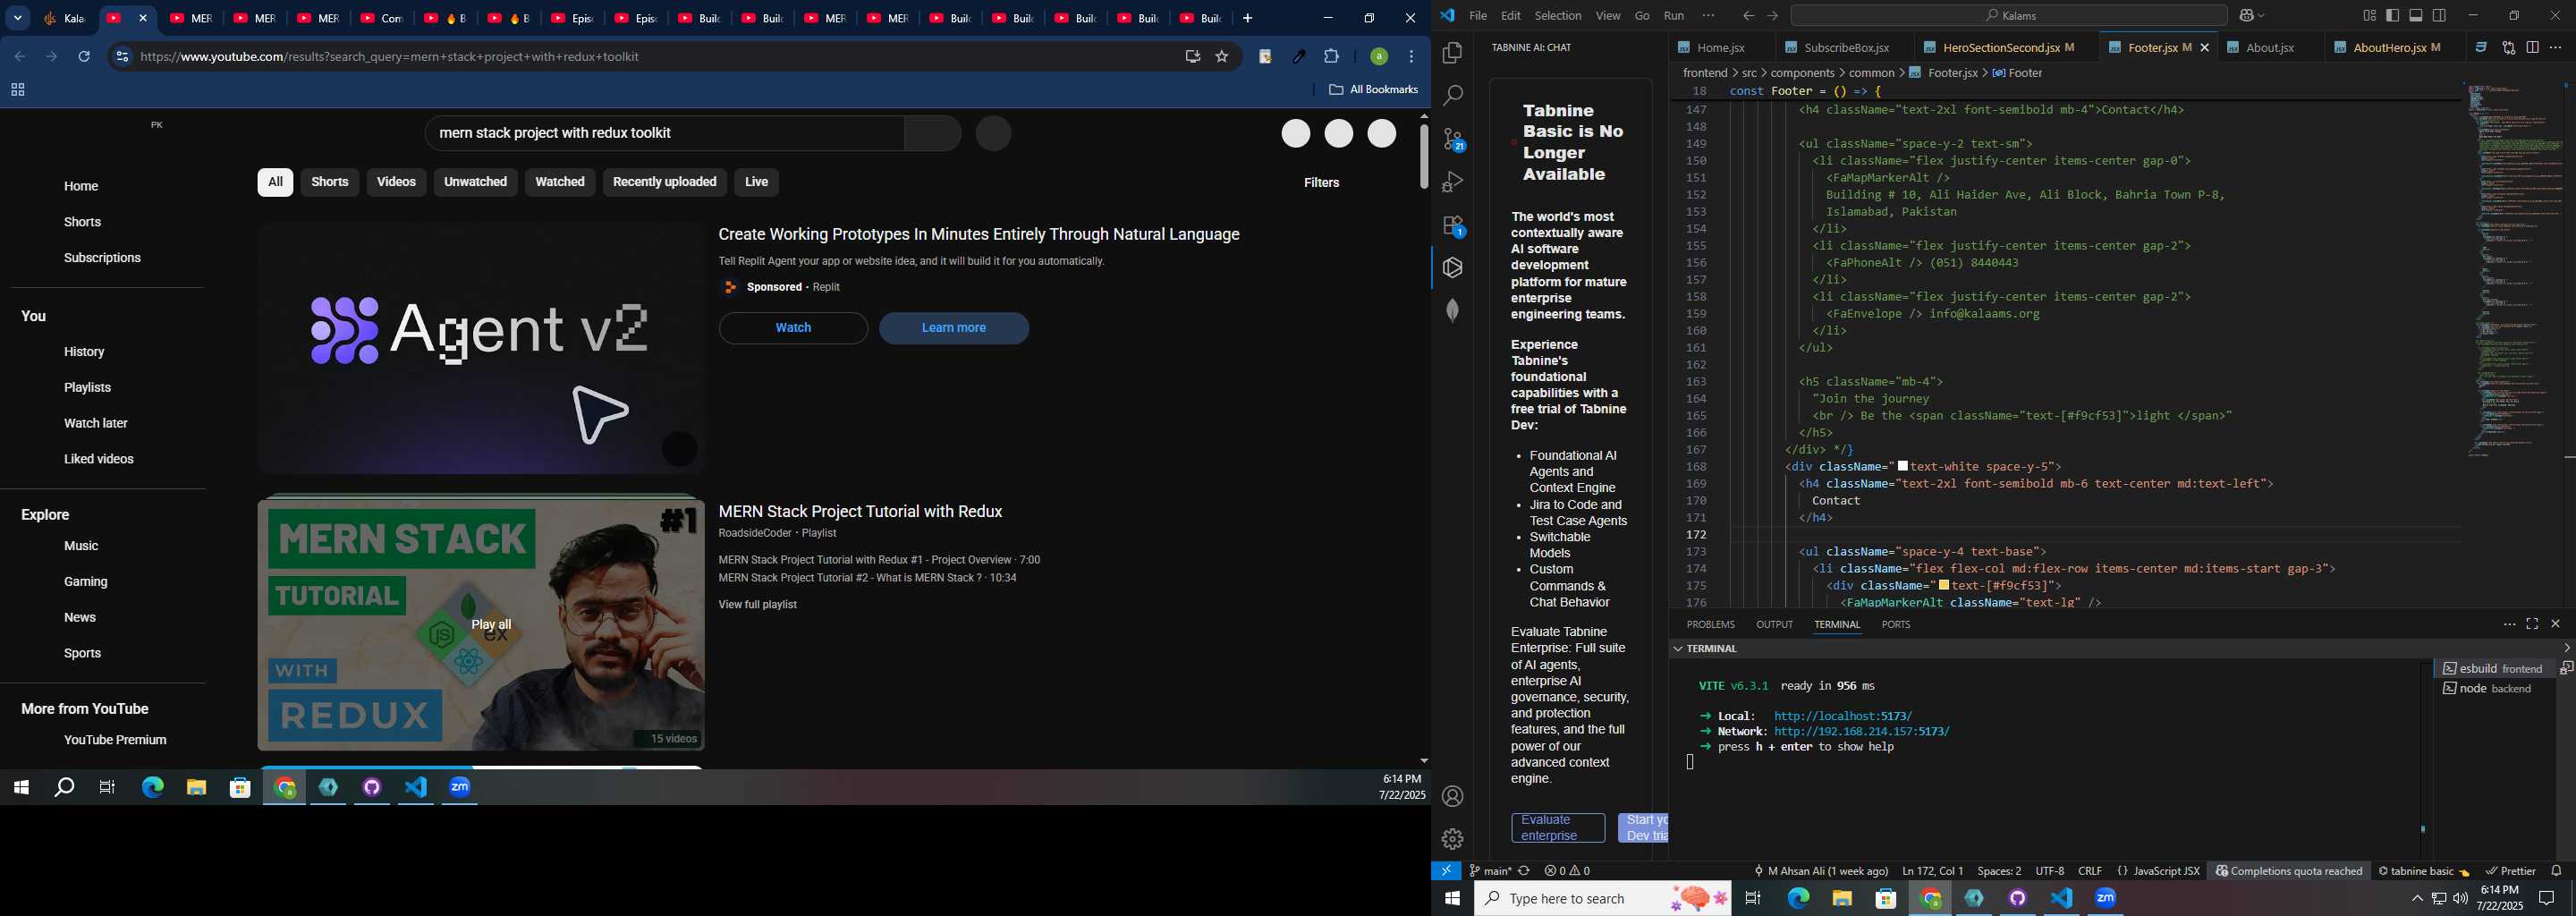
Task: Change indentation Spaces: 2
Action: pyautogui.click(x=1999, y=871)
